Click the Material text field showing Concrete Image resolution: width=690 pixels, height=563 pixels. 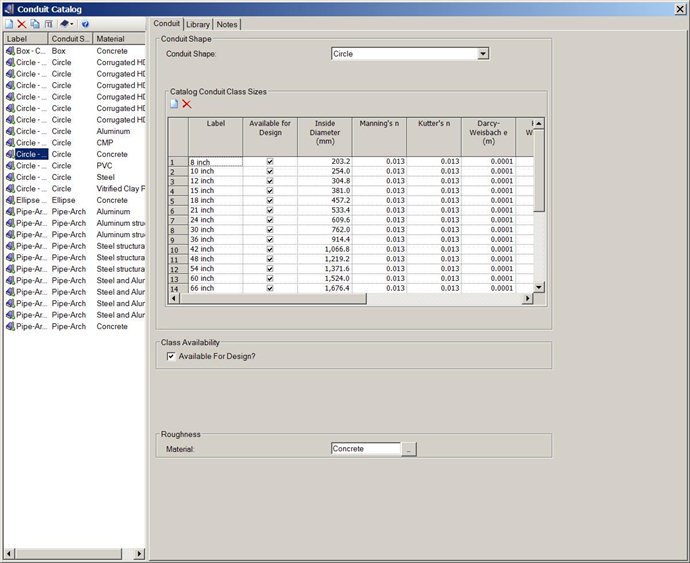click(366, 449)
